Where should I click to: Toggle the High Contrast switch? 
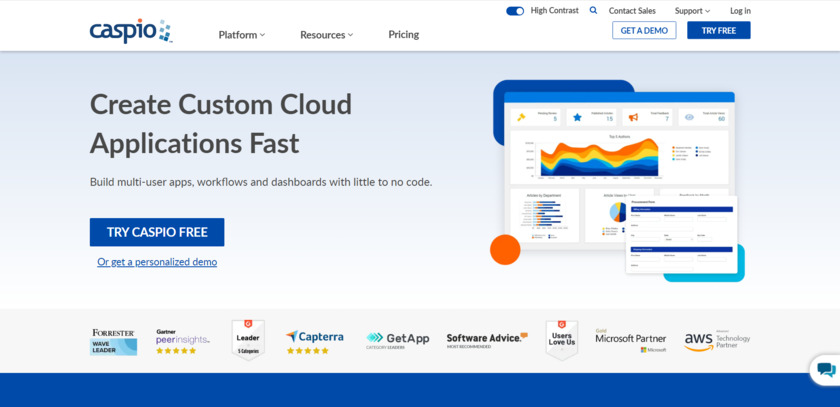click(x=515, y=11)
